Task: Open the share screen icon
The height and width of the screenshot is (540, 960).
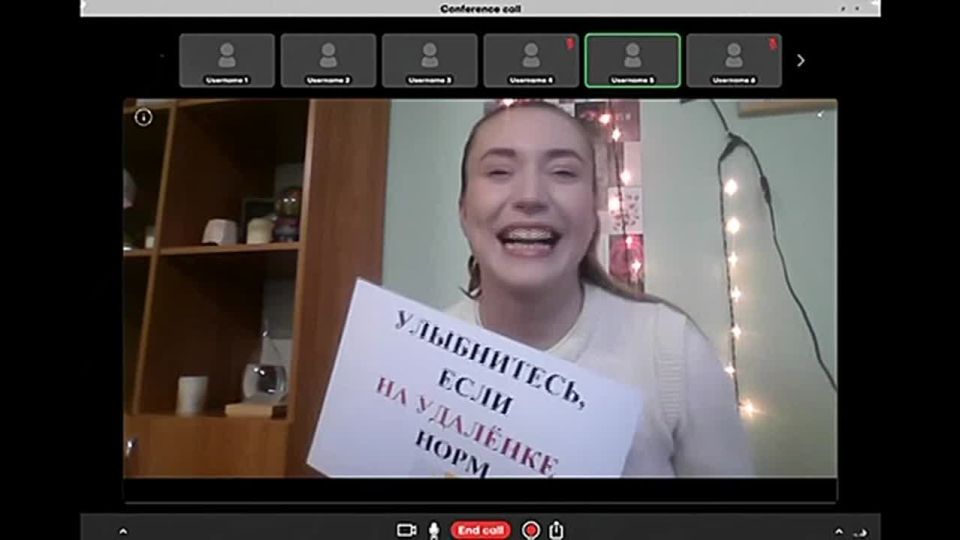Action: pos(557,530)
